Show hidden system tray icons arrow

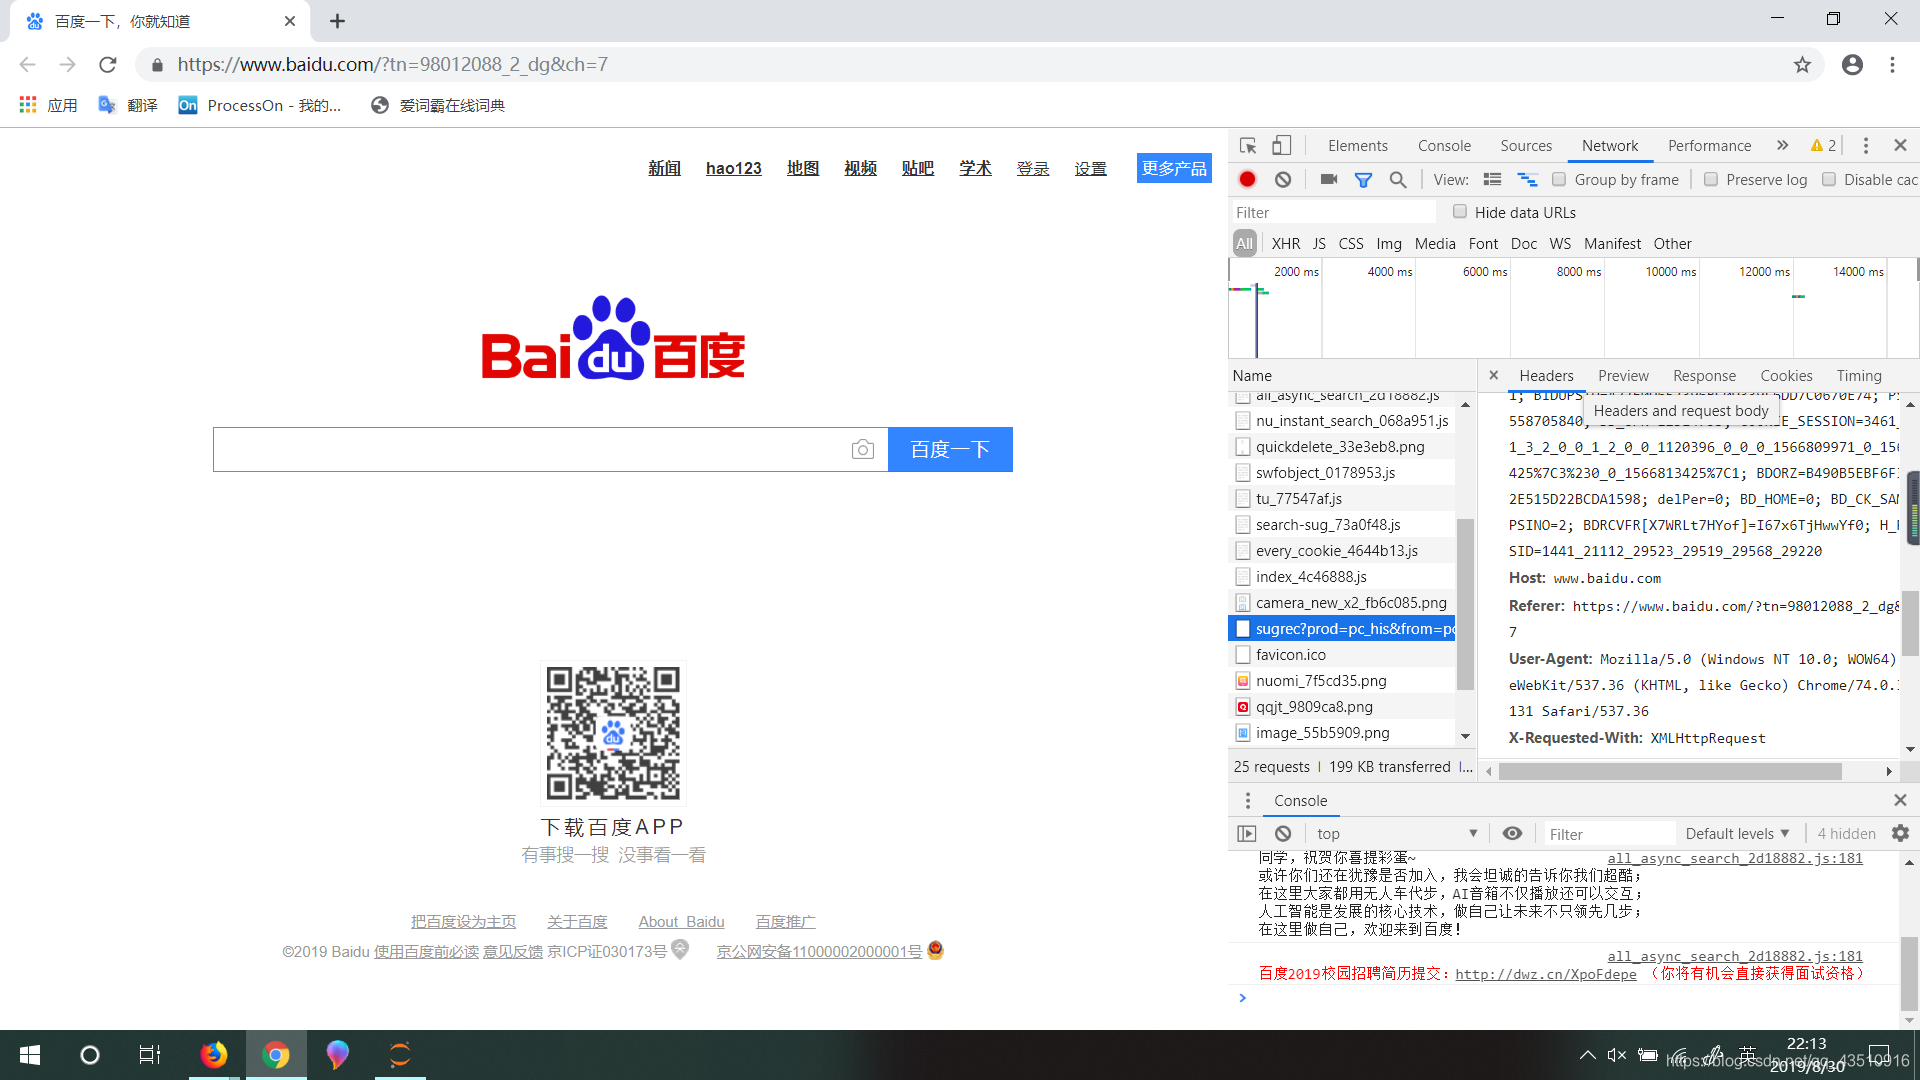pos(1587,1055)
